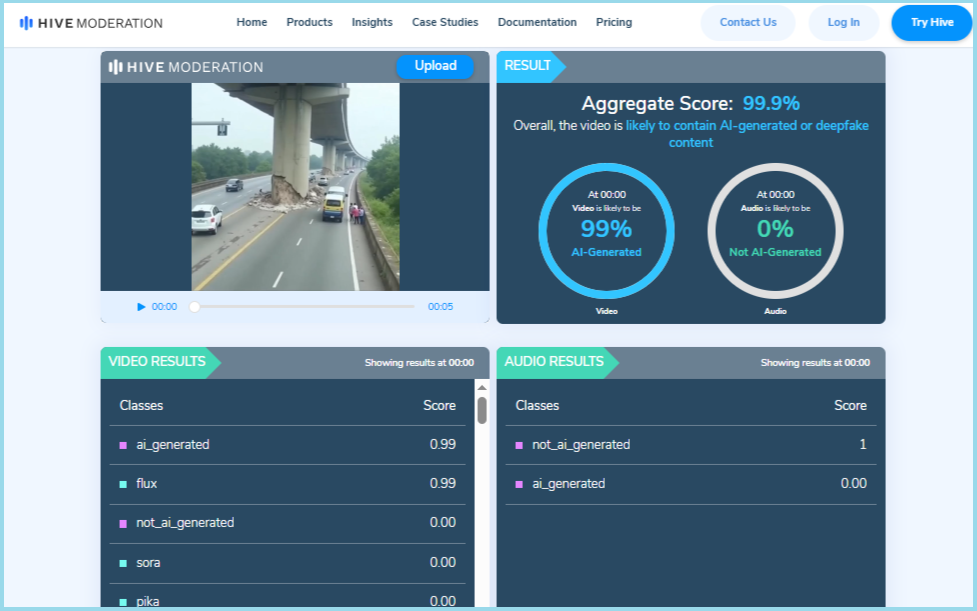This screenshot has height=611, width=977.
Task: Click the Log In button
Action: pyautogui.click(x=844, y=22)
